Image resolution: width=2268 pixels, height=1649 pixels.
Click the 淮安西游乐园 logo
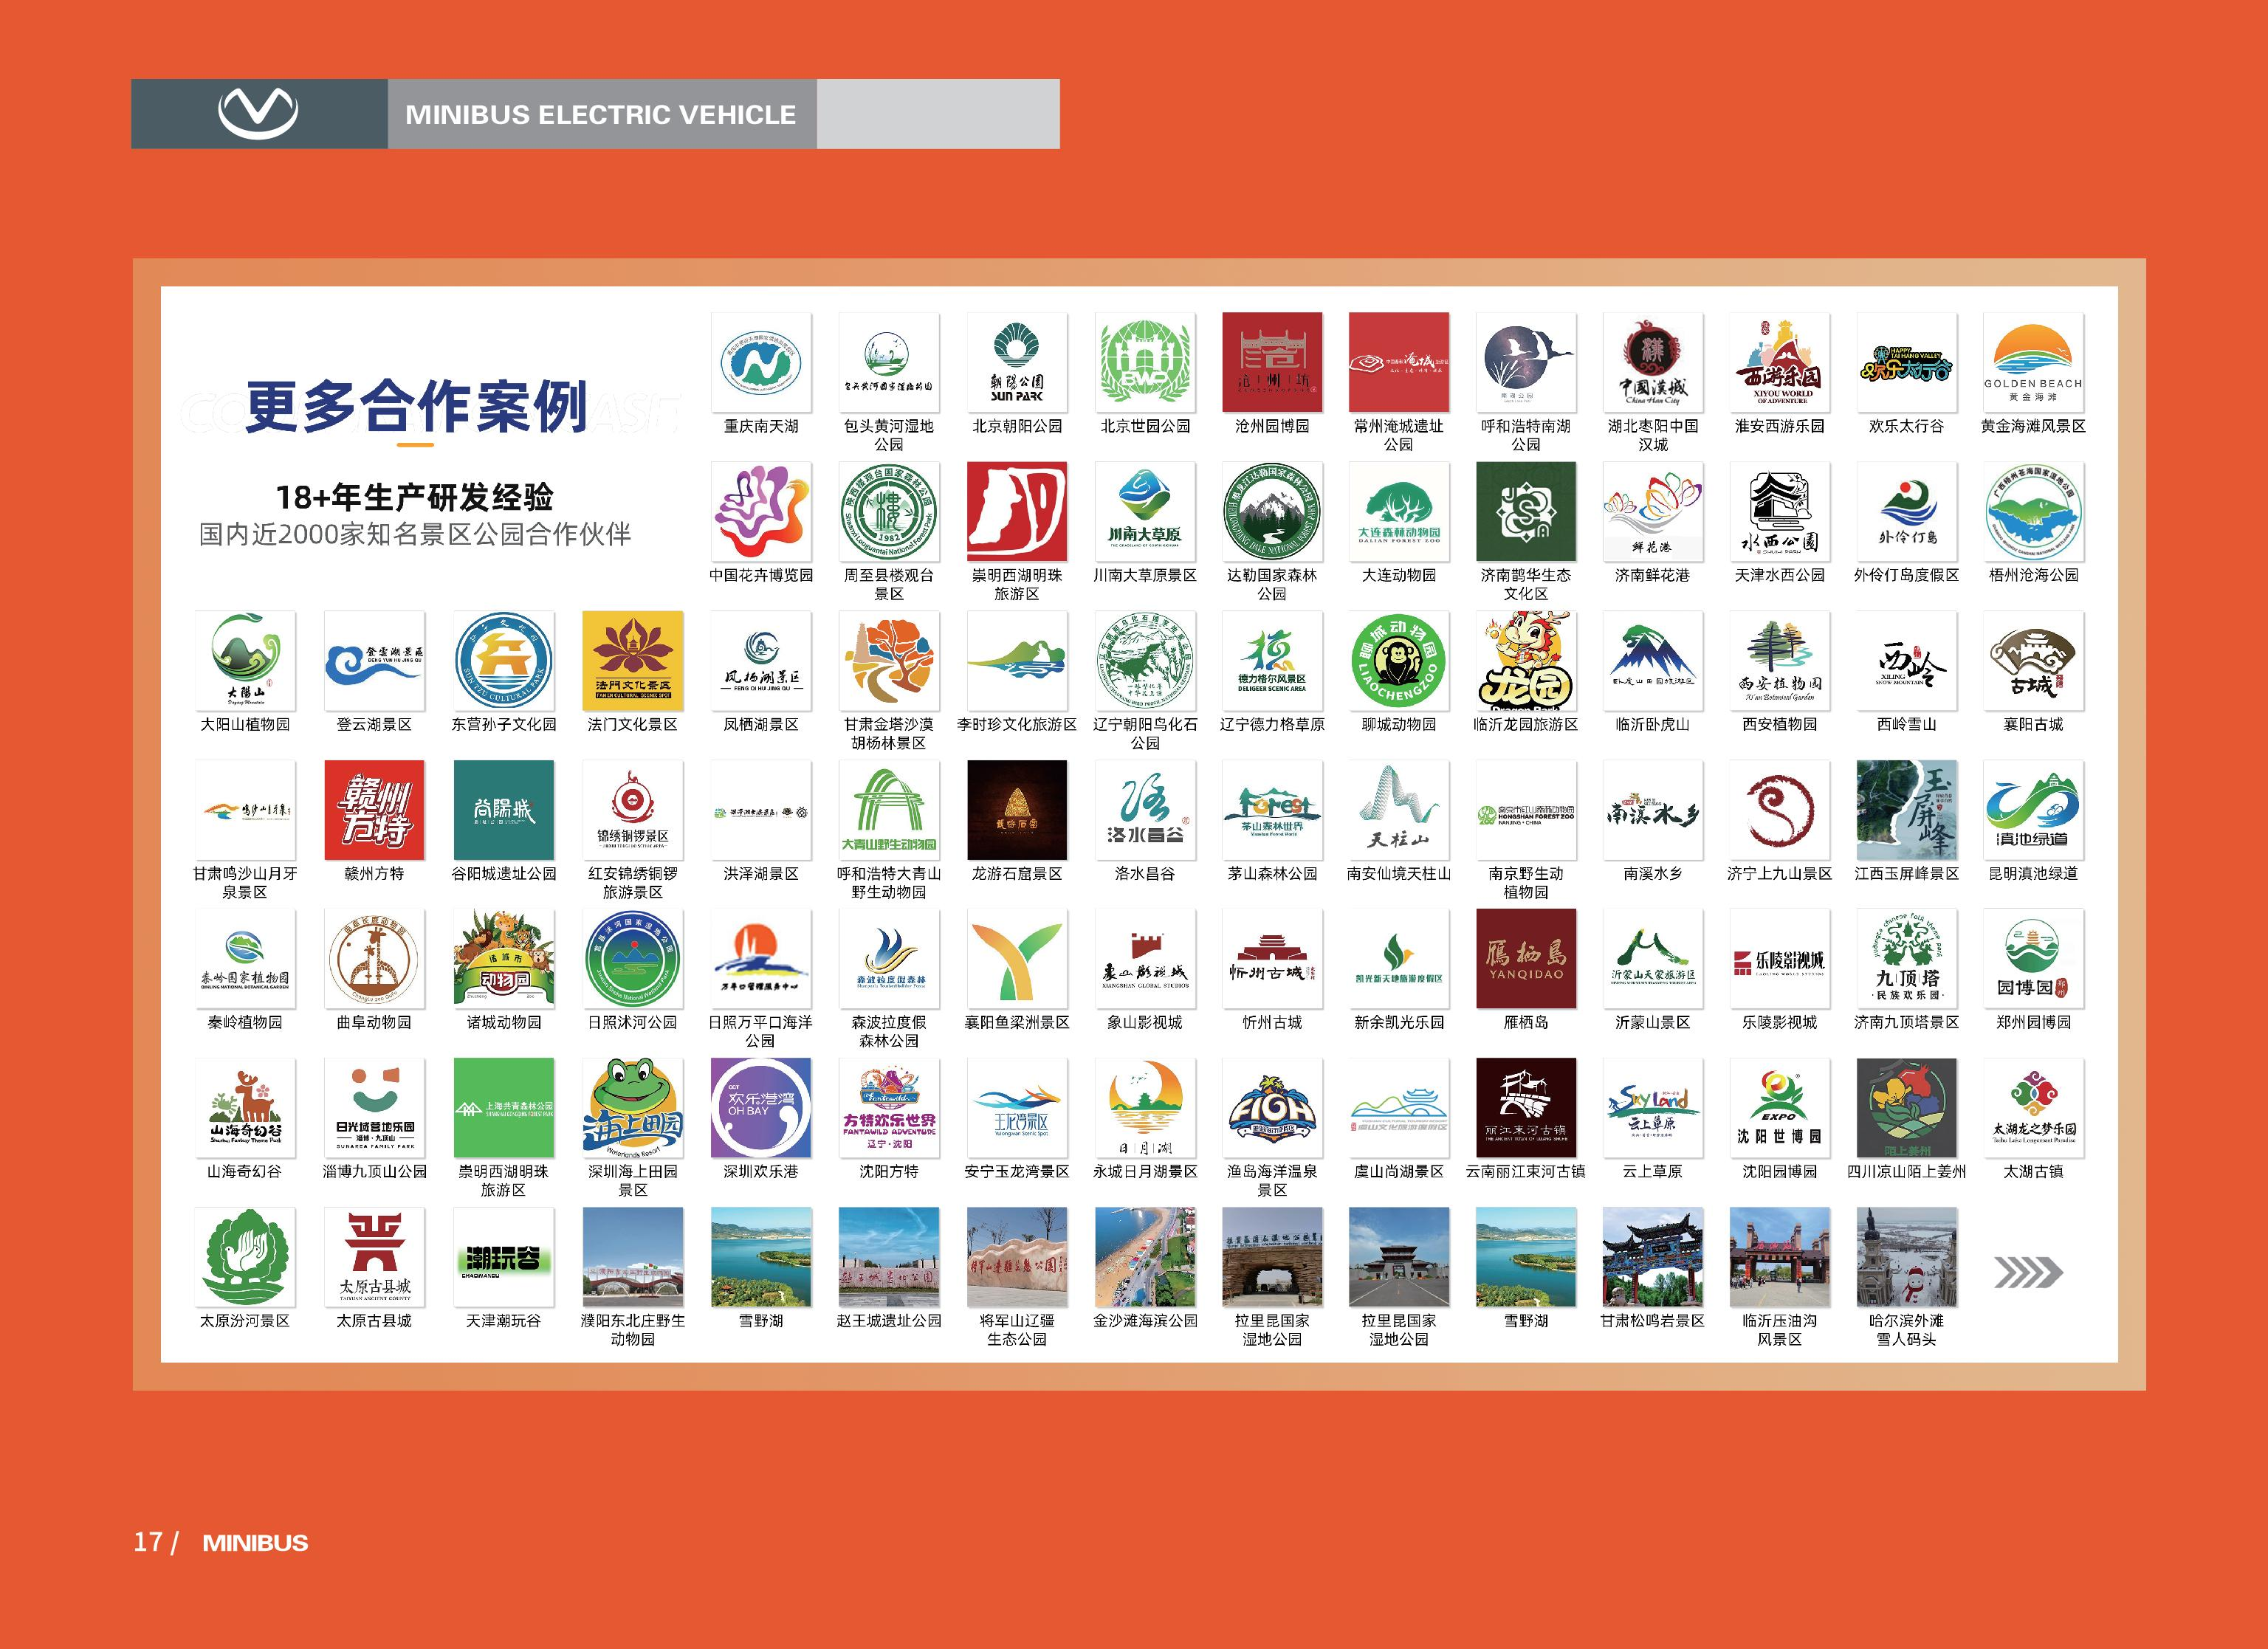pos(1780,363)
